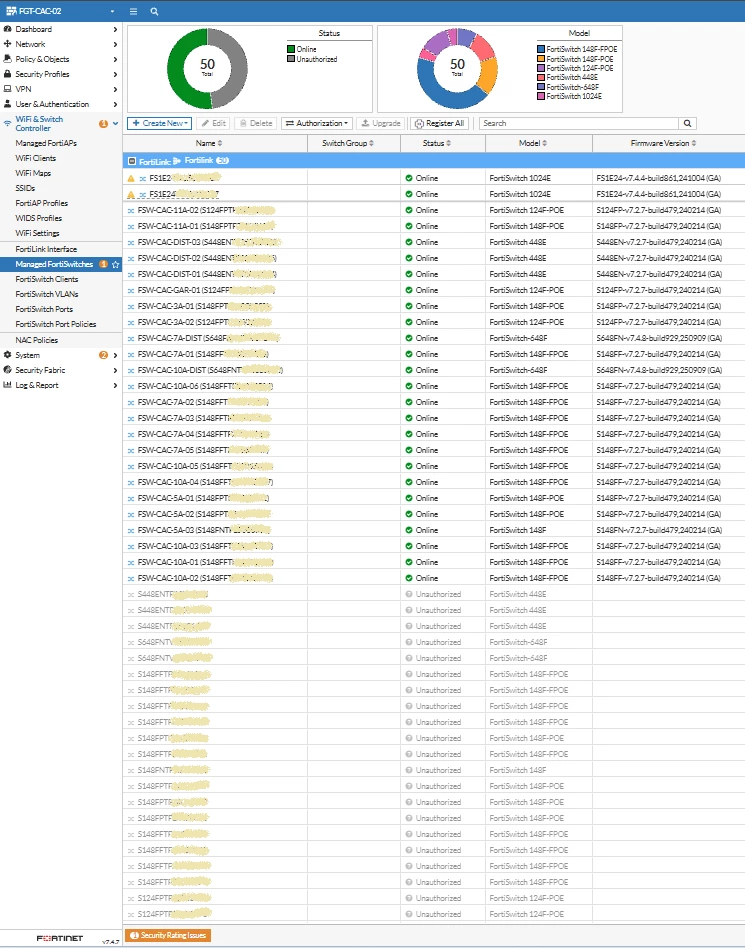Click into the Search field
The image size is (745, 949).
[579, 123]
